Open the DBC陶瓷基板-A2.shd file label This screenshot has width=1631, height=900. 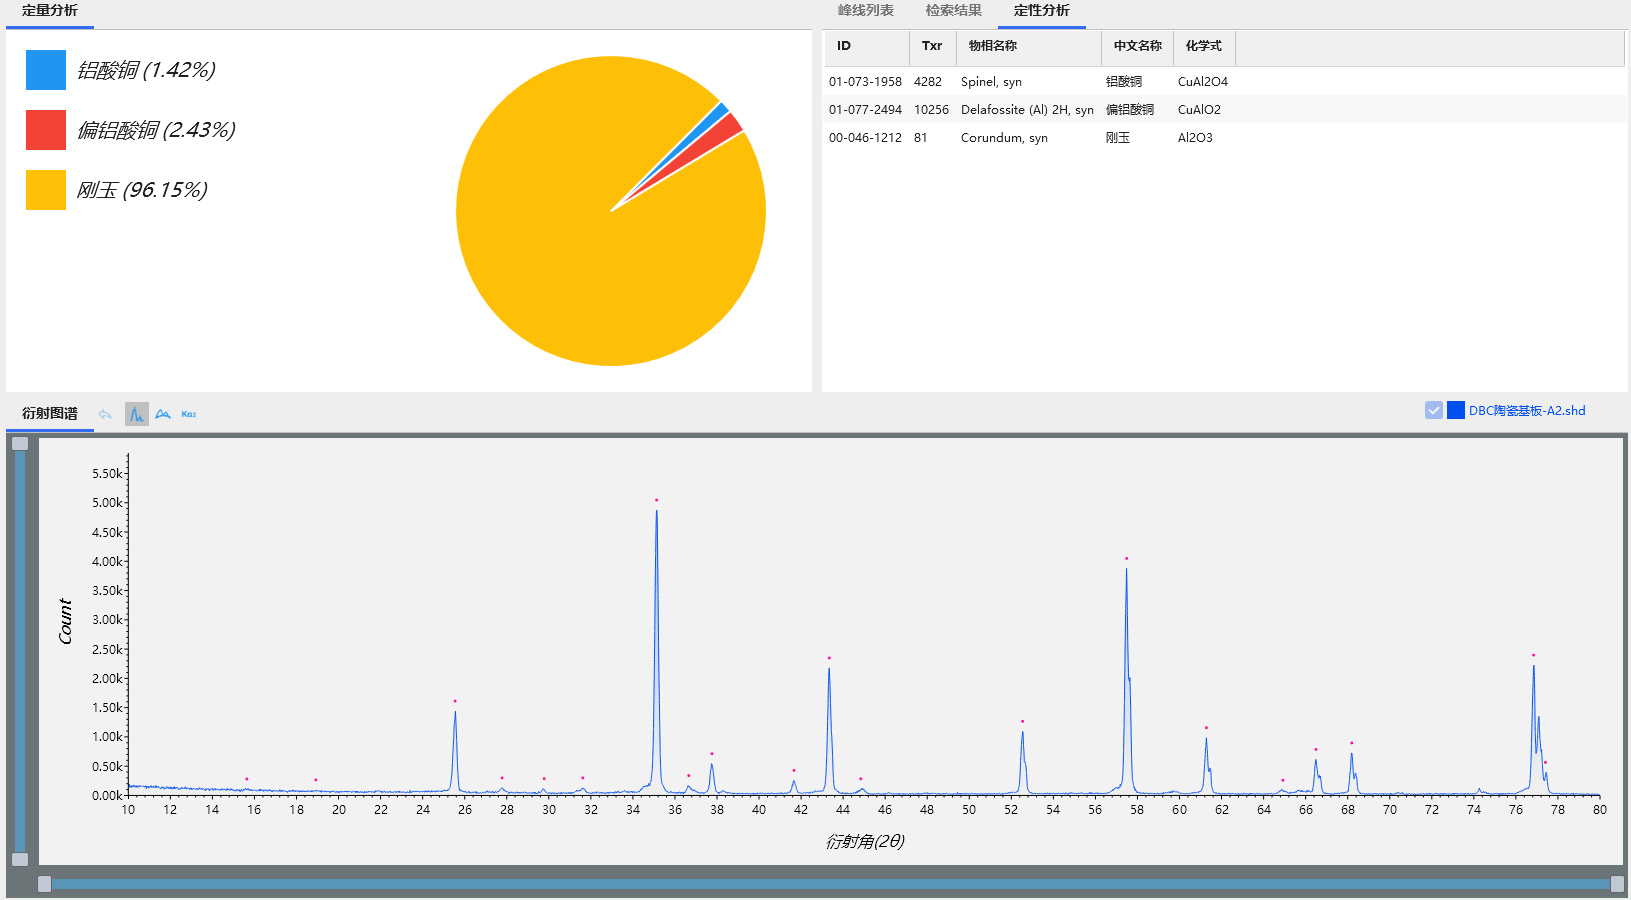1527,411
